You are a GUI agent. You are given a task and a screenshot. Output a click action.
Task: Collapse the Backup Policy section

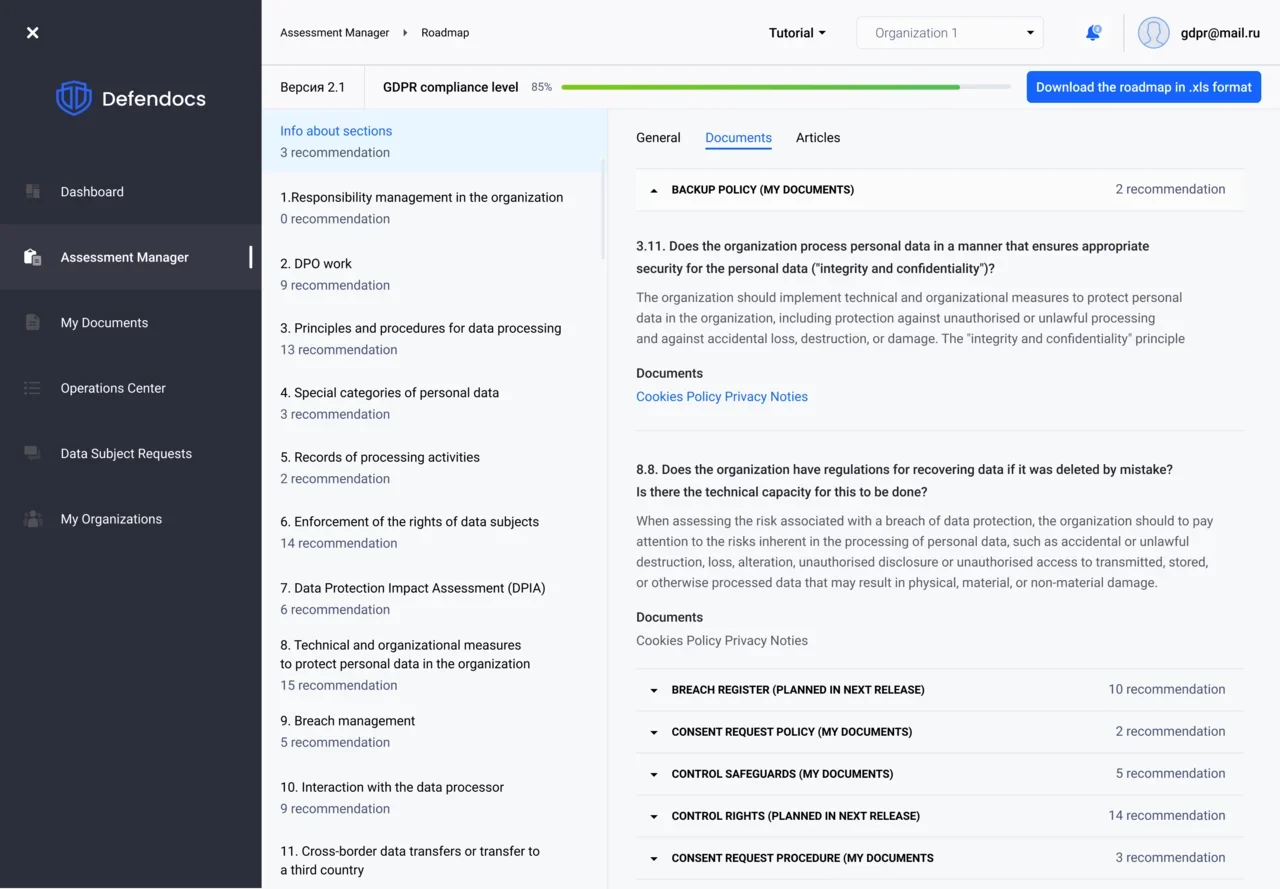(654, 190)
